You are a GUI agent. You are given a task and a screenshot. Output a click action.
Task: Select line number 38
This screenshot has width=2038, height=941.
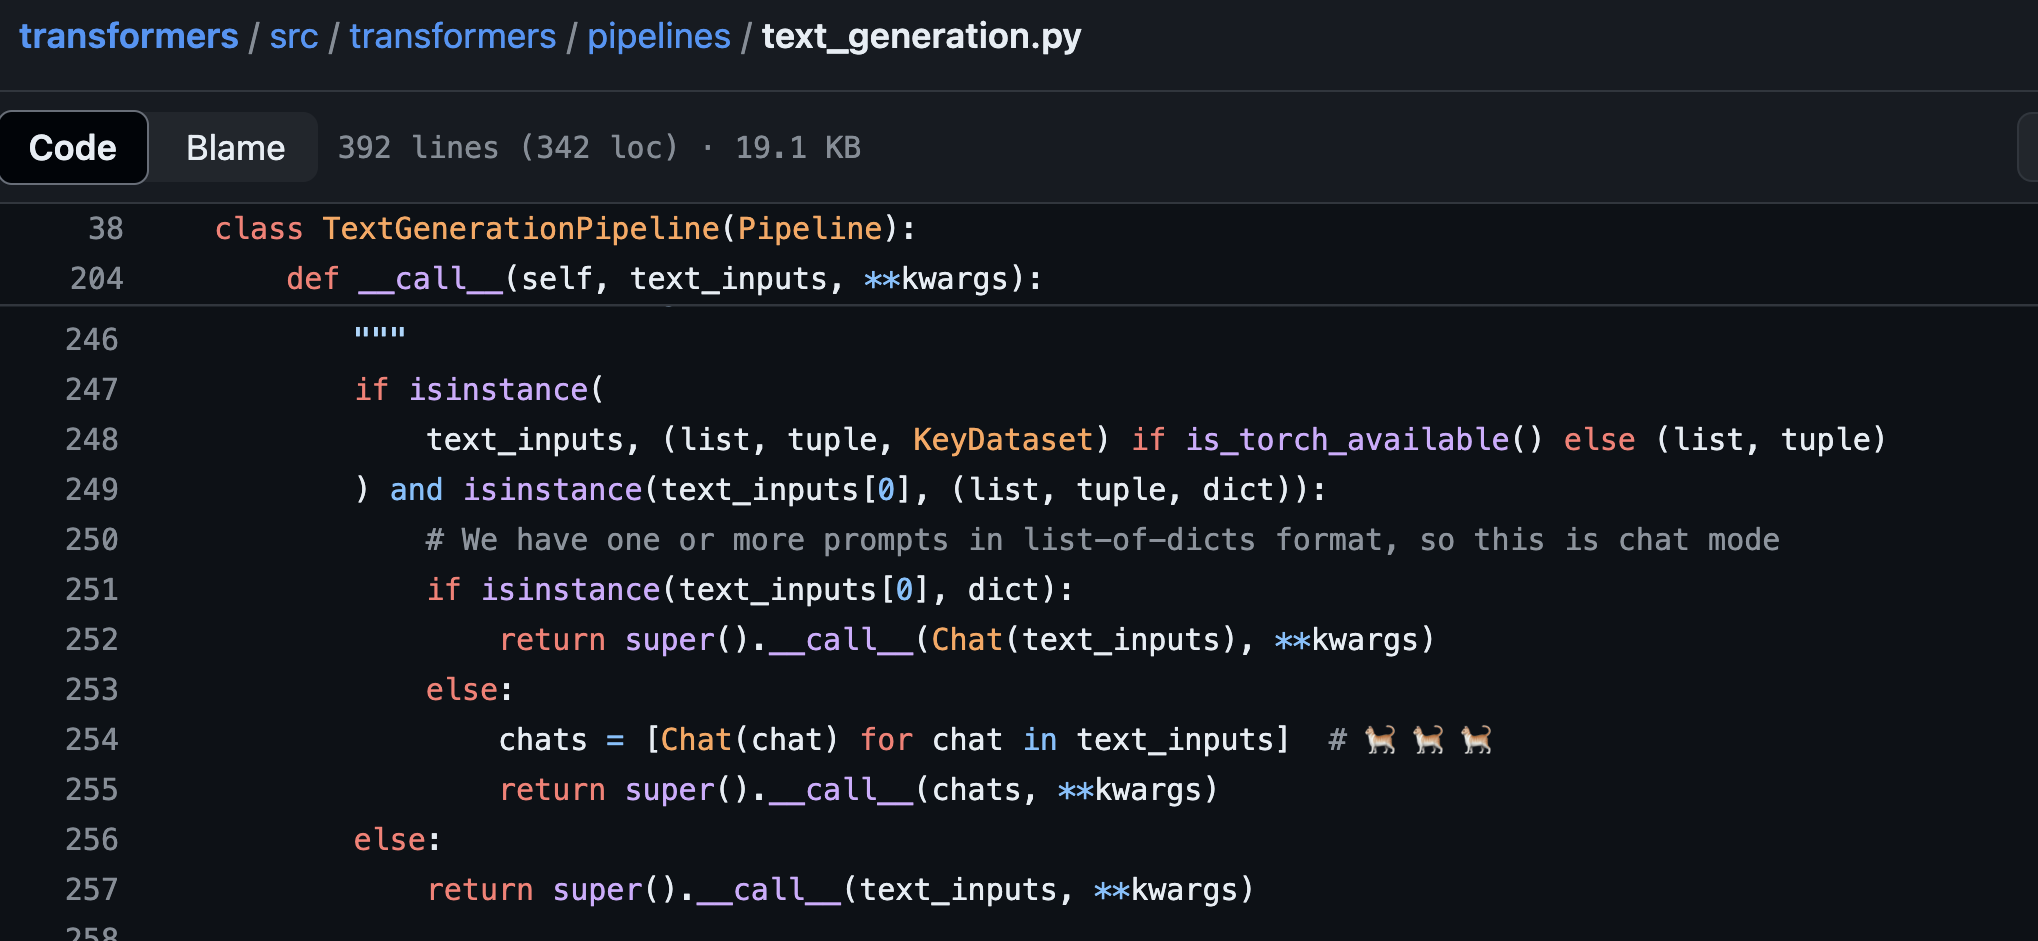(x=105, y=228)
